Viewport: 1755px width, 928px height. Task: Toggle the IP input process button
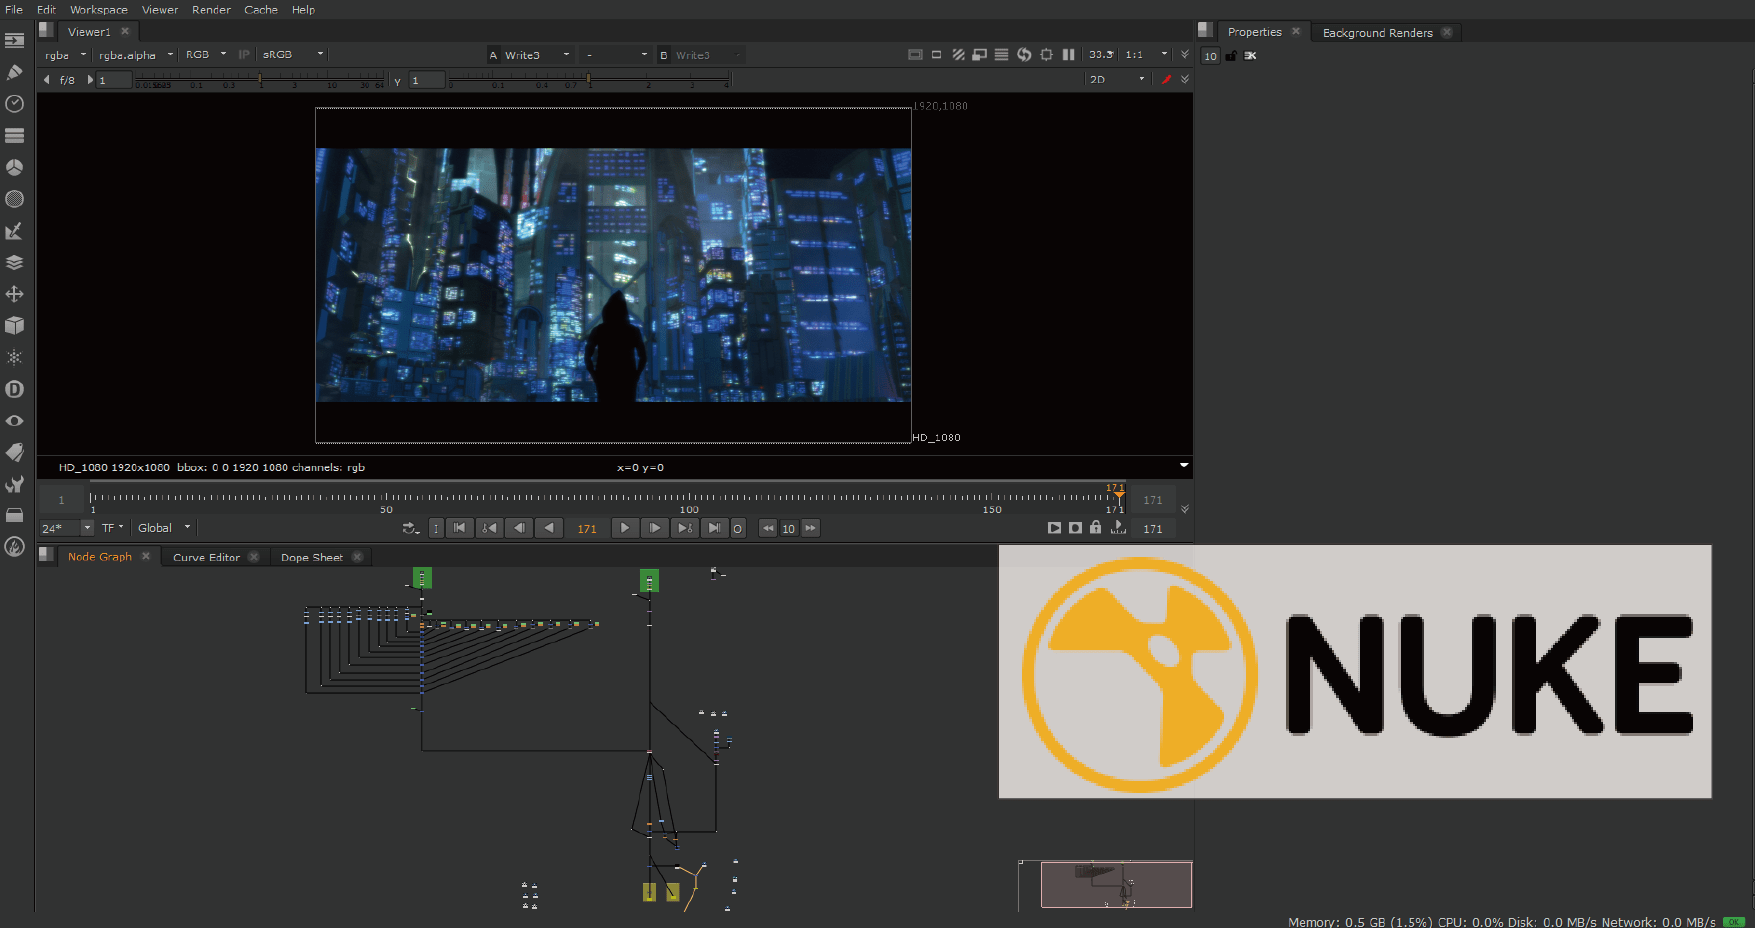coord(244,55)
